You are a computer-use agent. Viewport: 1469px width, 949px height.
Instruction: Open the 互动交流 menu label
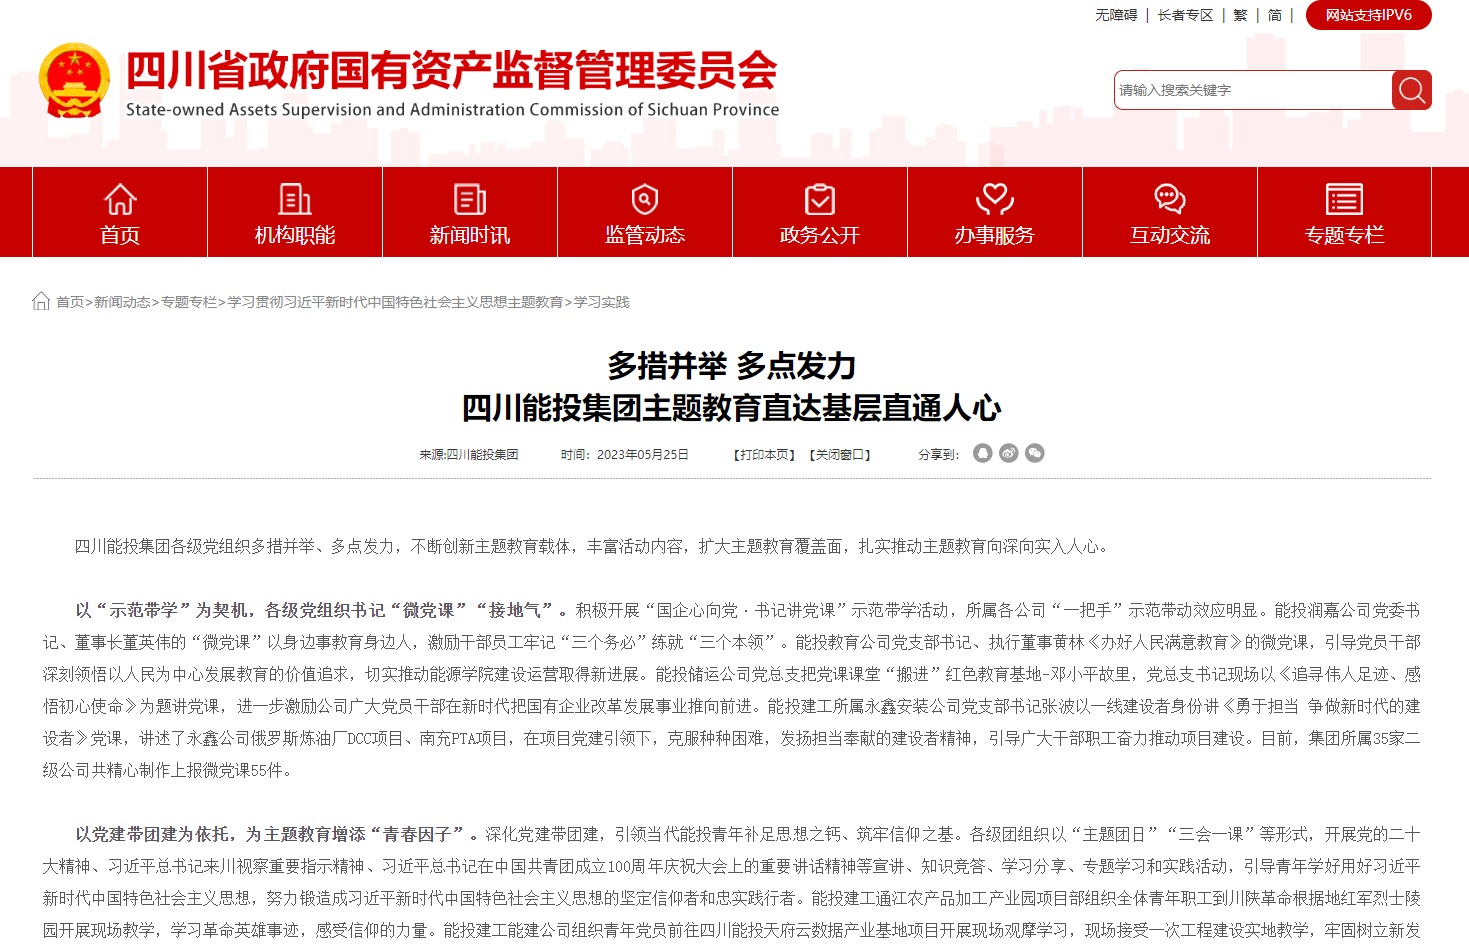point(1170,235)
